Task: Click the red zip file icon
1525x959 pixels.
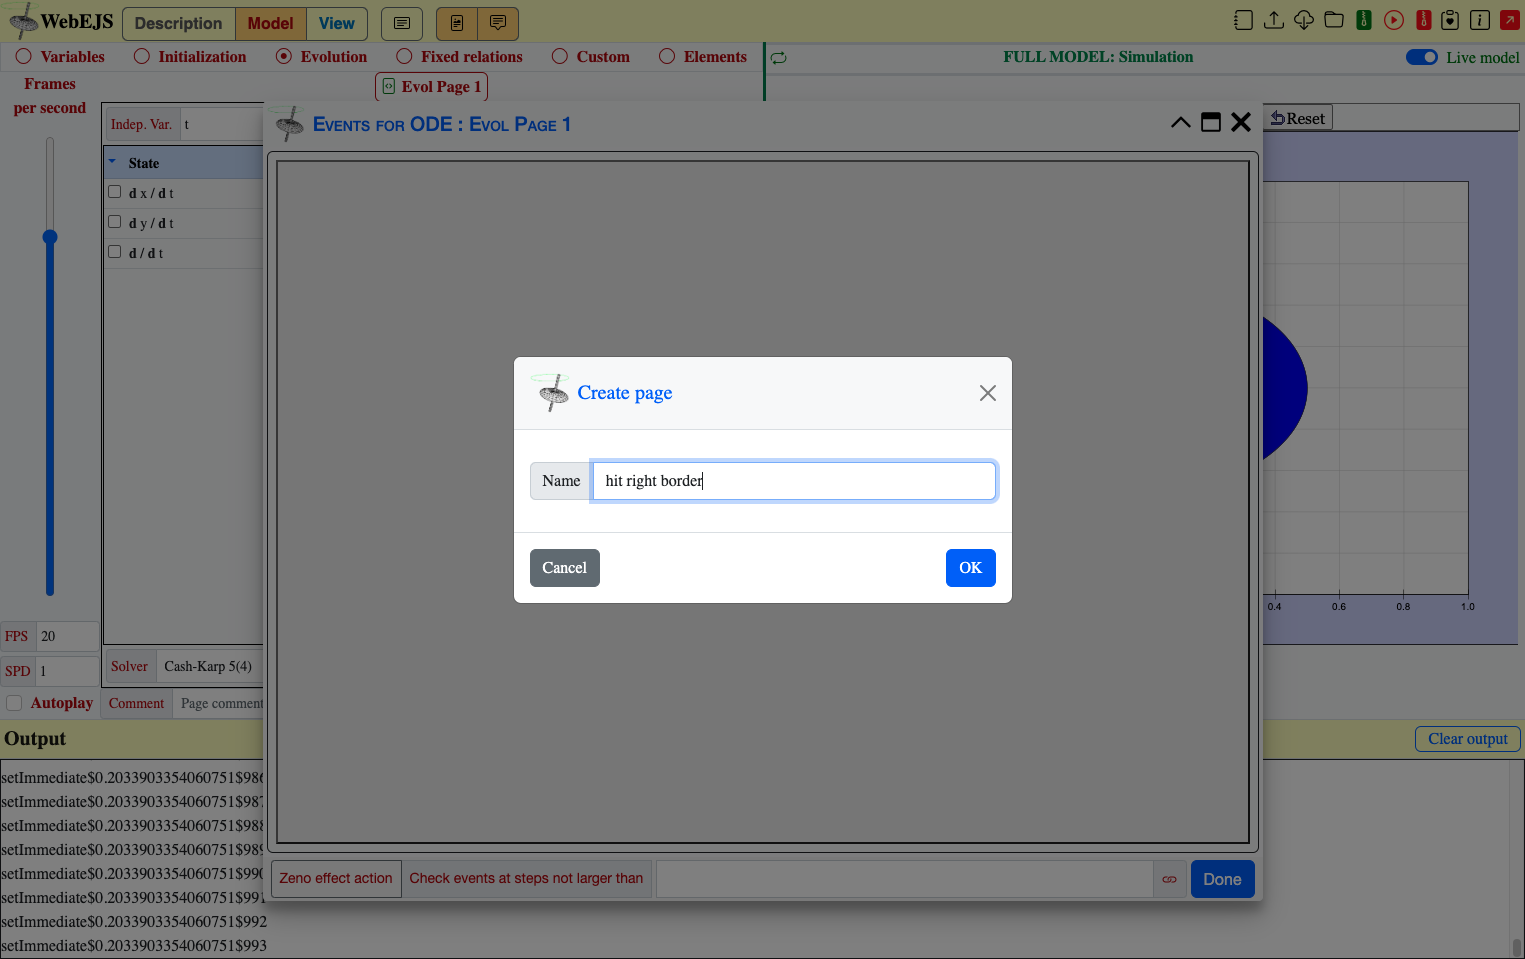Action: 1424,20
